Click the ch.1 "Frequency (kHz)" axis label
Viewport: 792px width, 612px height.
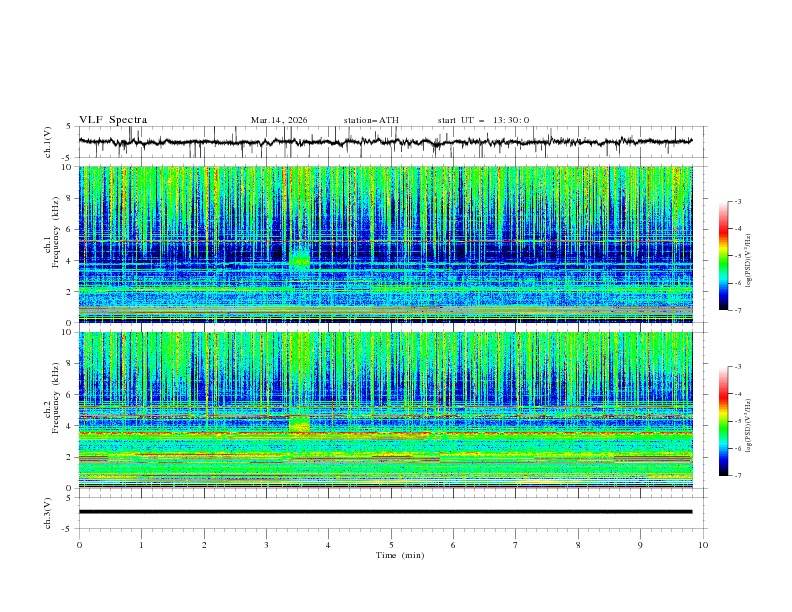click(55, 232)
